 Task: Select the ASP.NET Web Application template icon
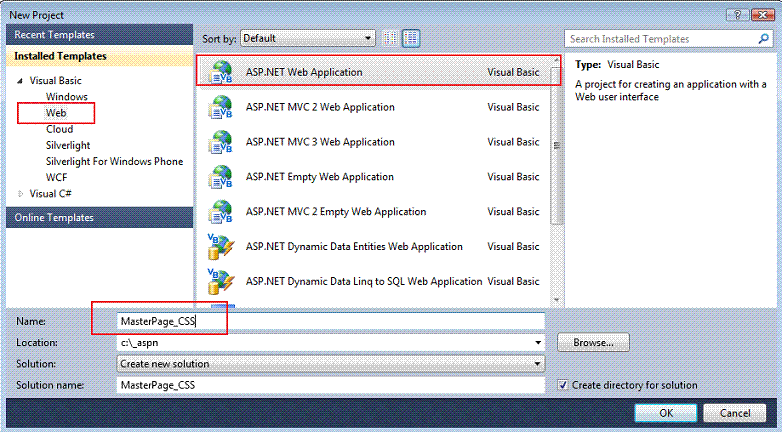(220, 72)
